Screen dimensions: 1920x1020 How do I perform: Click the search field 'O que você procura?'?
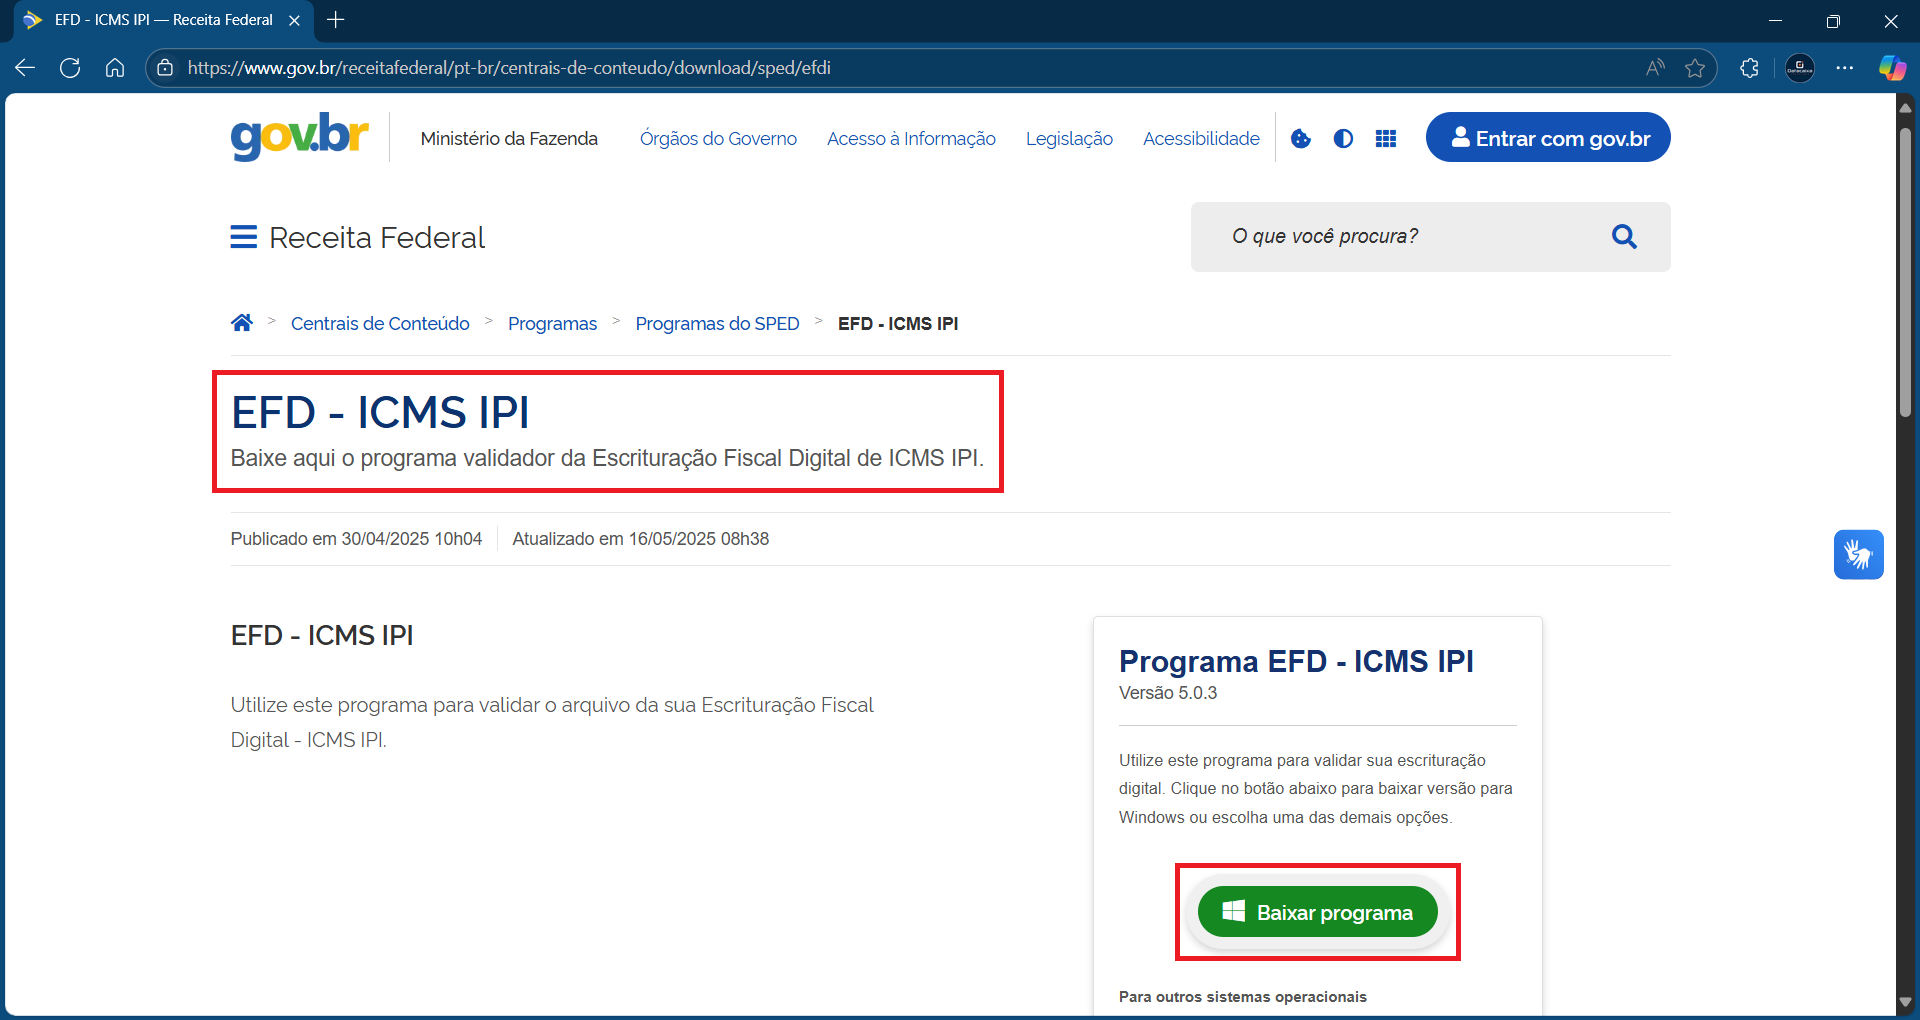click(1400, 237)
